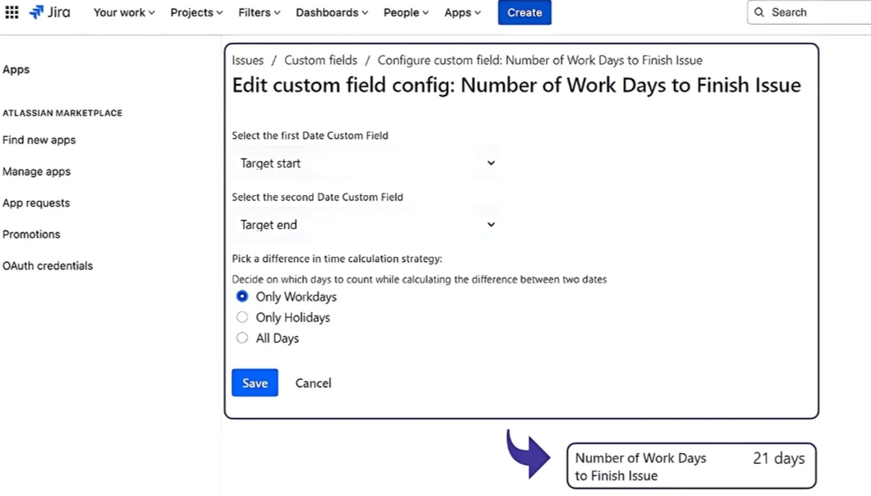Click Cancel to discard changes
This screenshot has height=496, width=871.
click(x=313, y=383)
